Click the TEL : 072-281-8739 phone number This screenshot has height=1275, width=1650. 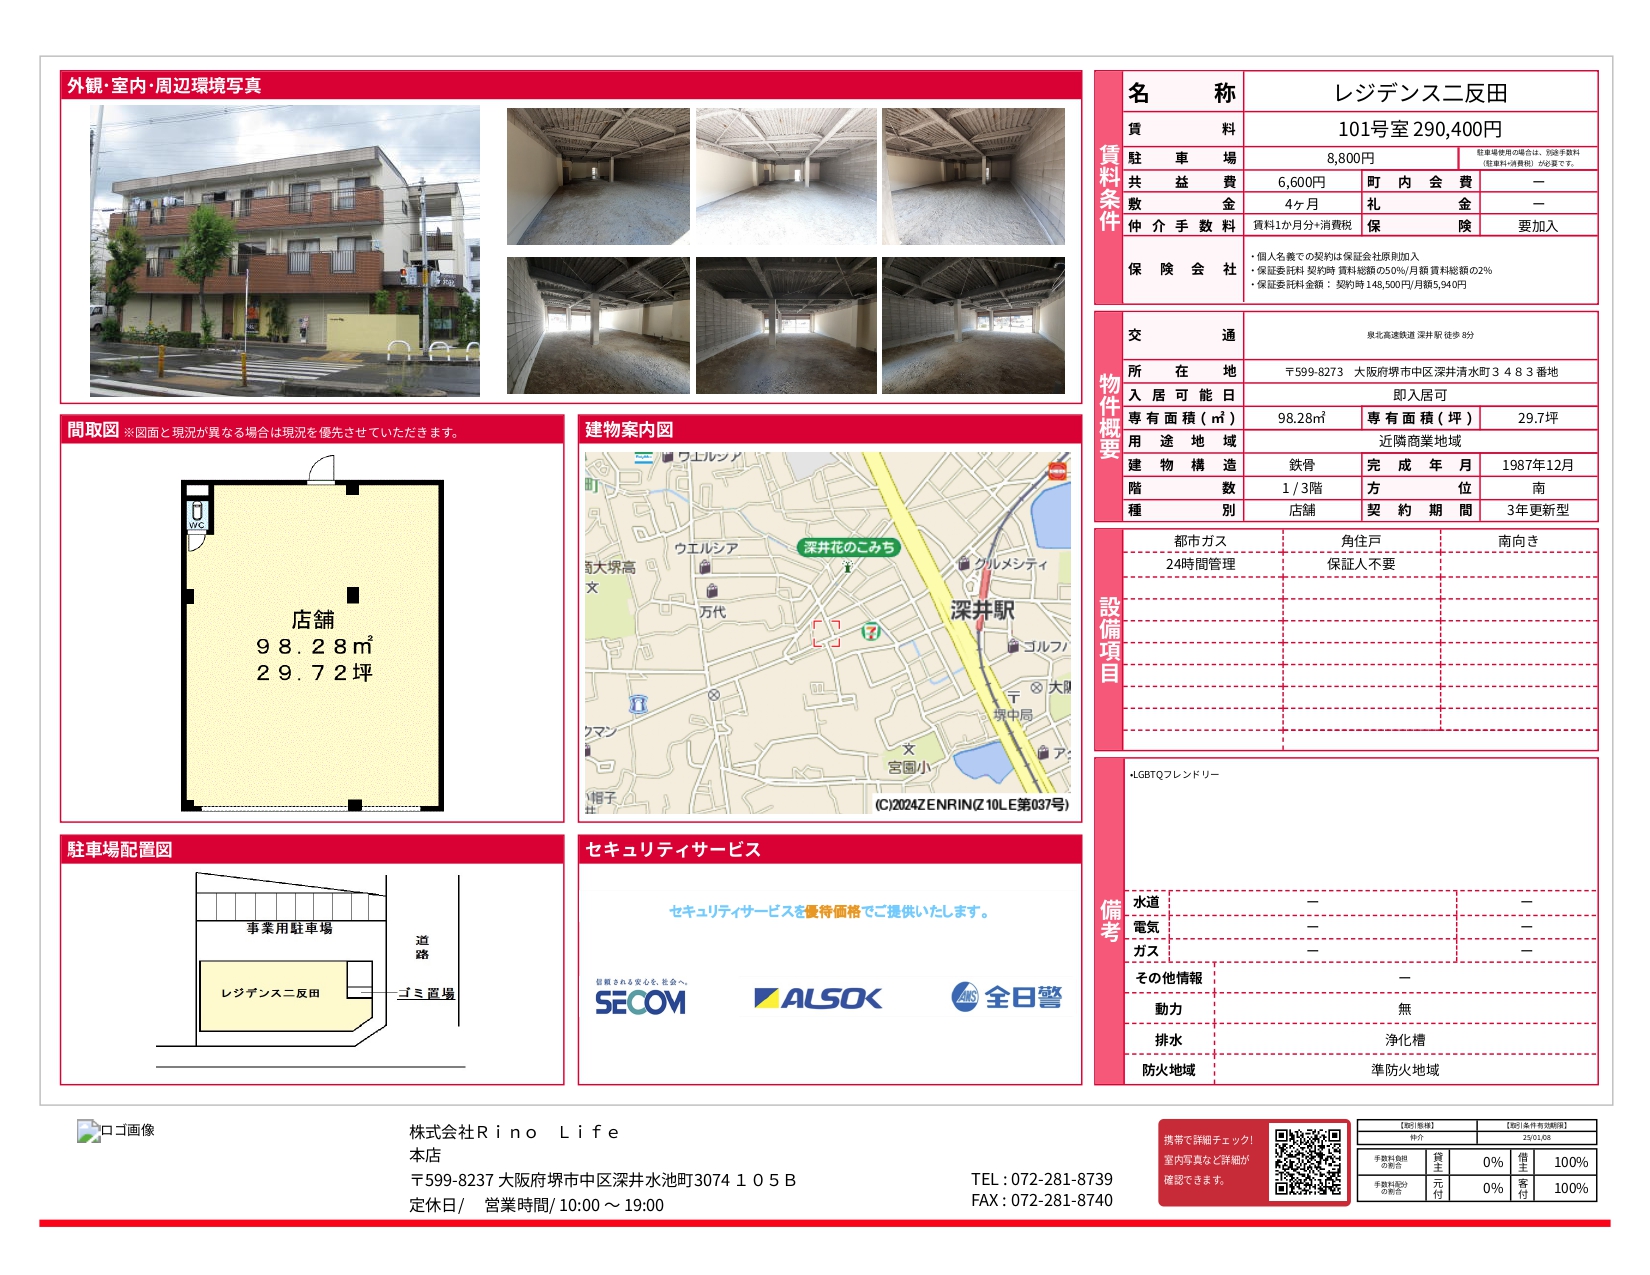(1042, 1180)
